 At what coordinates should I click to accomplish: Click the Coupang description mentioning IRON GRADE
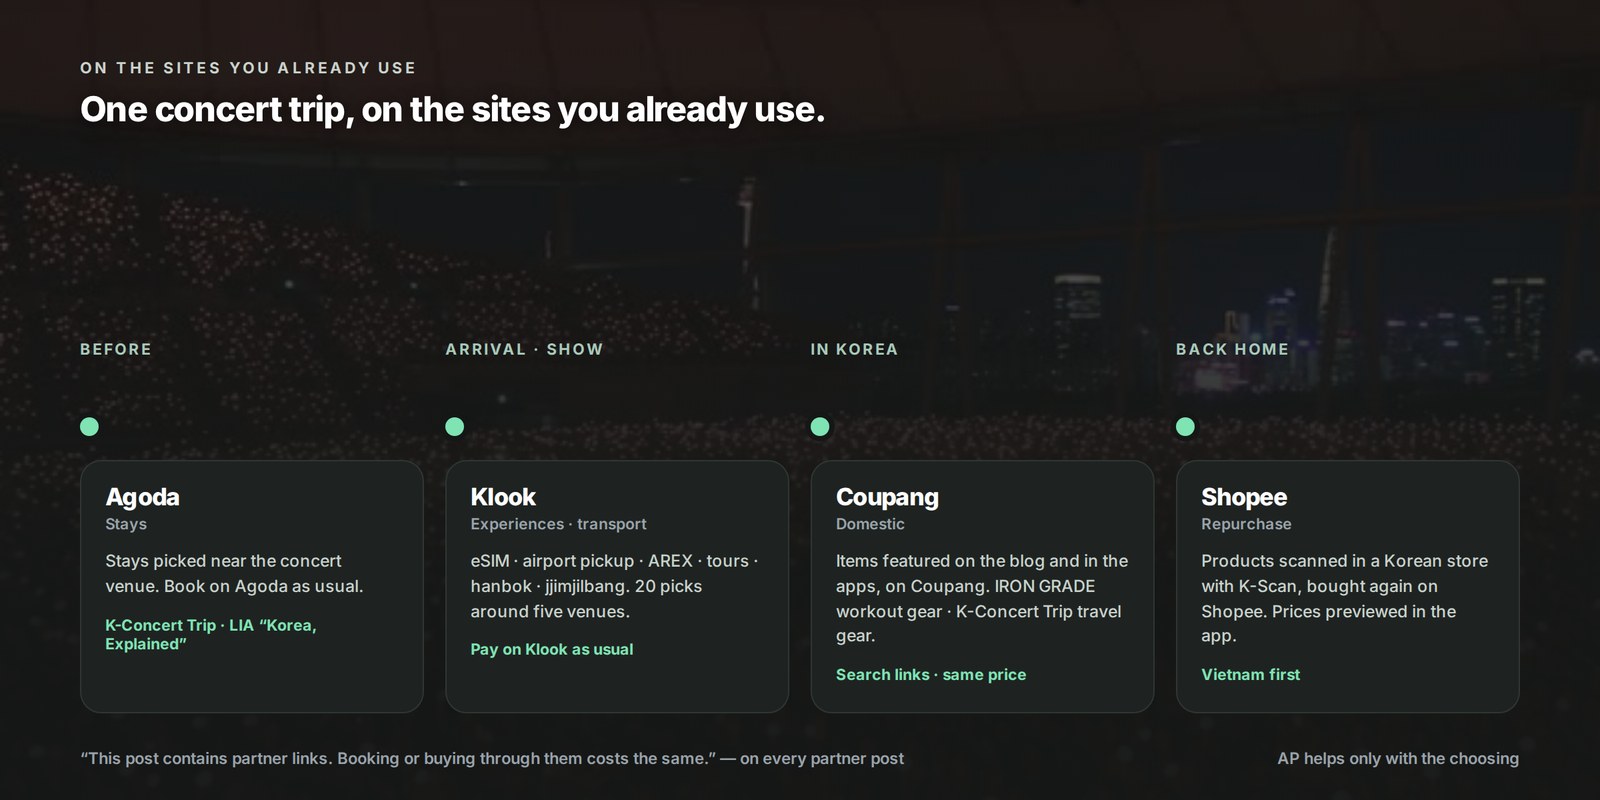click(x=982, y=598)
